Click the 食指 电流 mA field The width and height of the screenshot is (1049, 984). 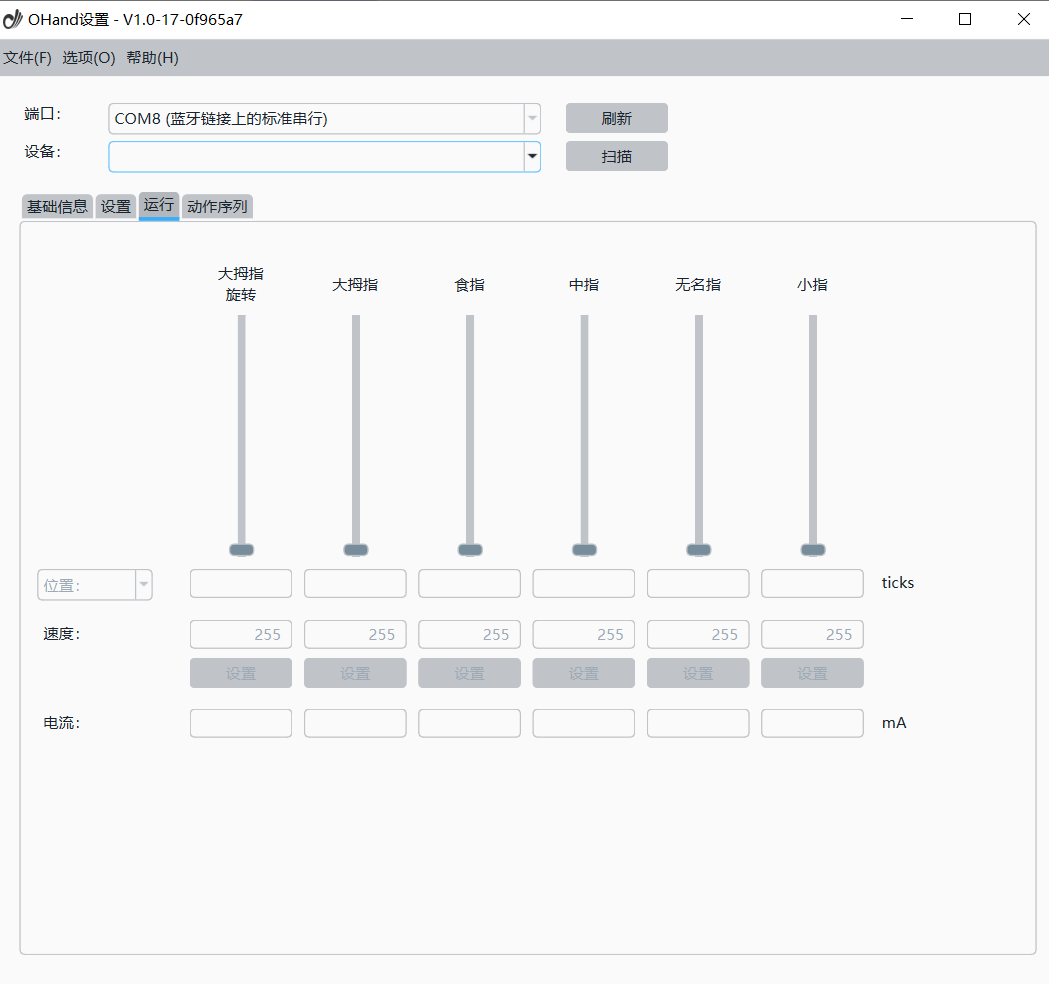coord(470,723)
